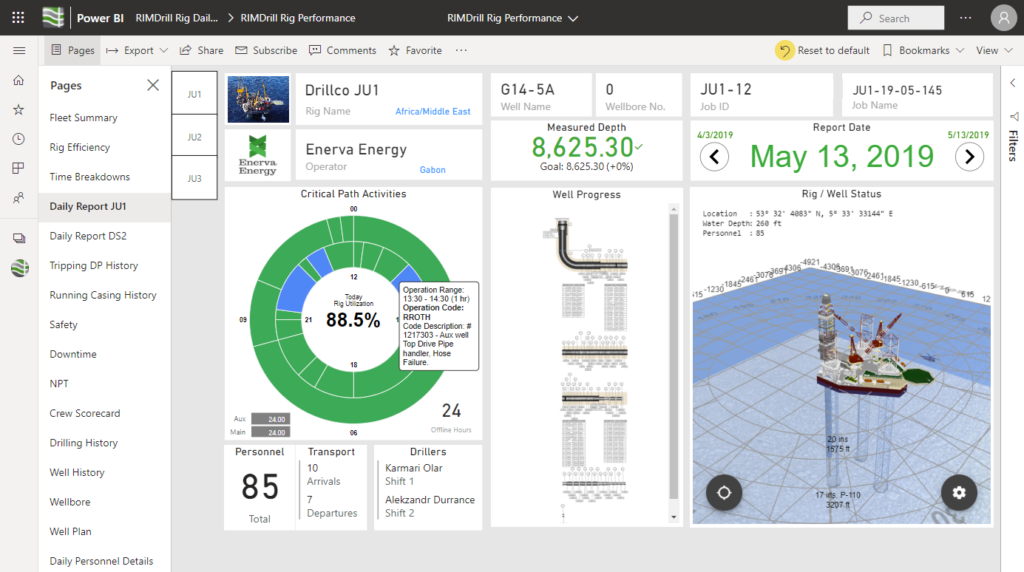This screenshot has width=1024, height=572.
Task: Select the JU2 rig tab
Action: 195,136
